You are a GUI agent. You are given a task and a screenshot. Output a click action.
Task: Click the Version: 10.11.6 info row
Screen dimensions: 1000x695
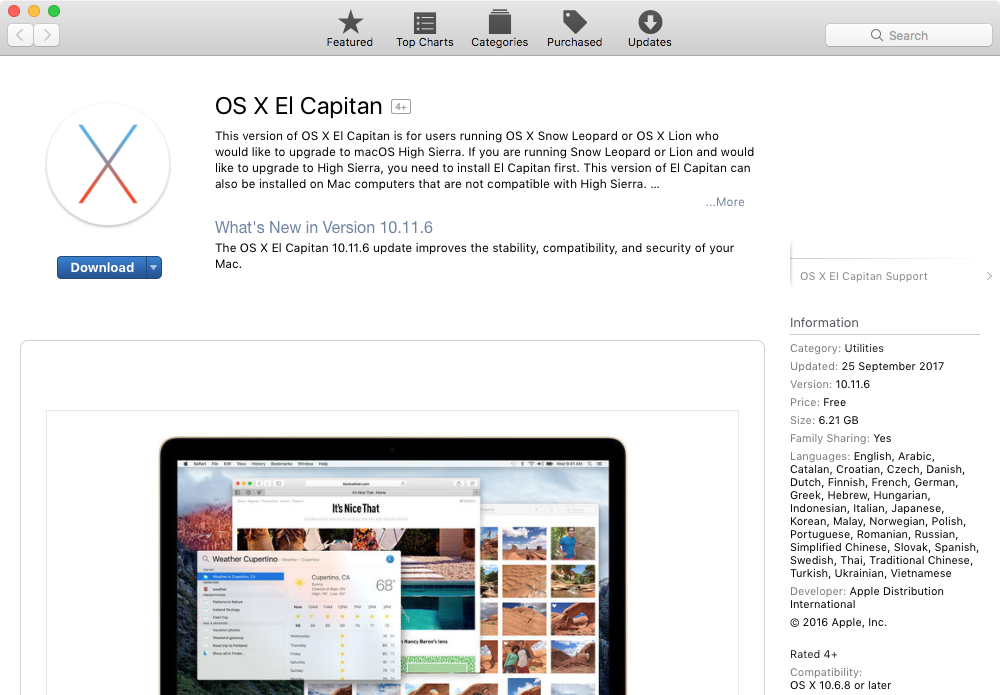coord(830,384)
